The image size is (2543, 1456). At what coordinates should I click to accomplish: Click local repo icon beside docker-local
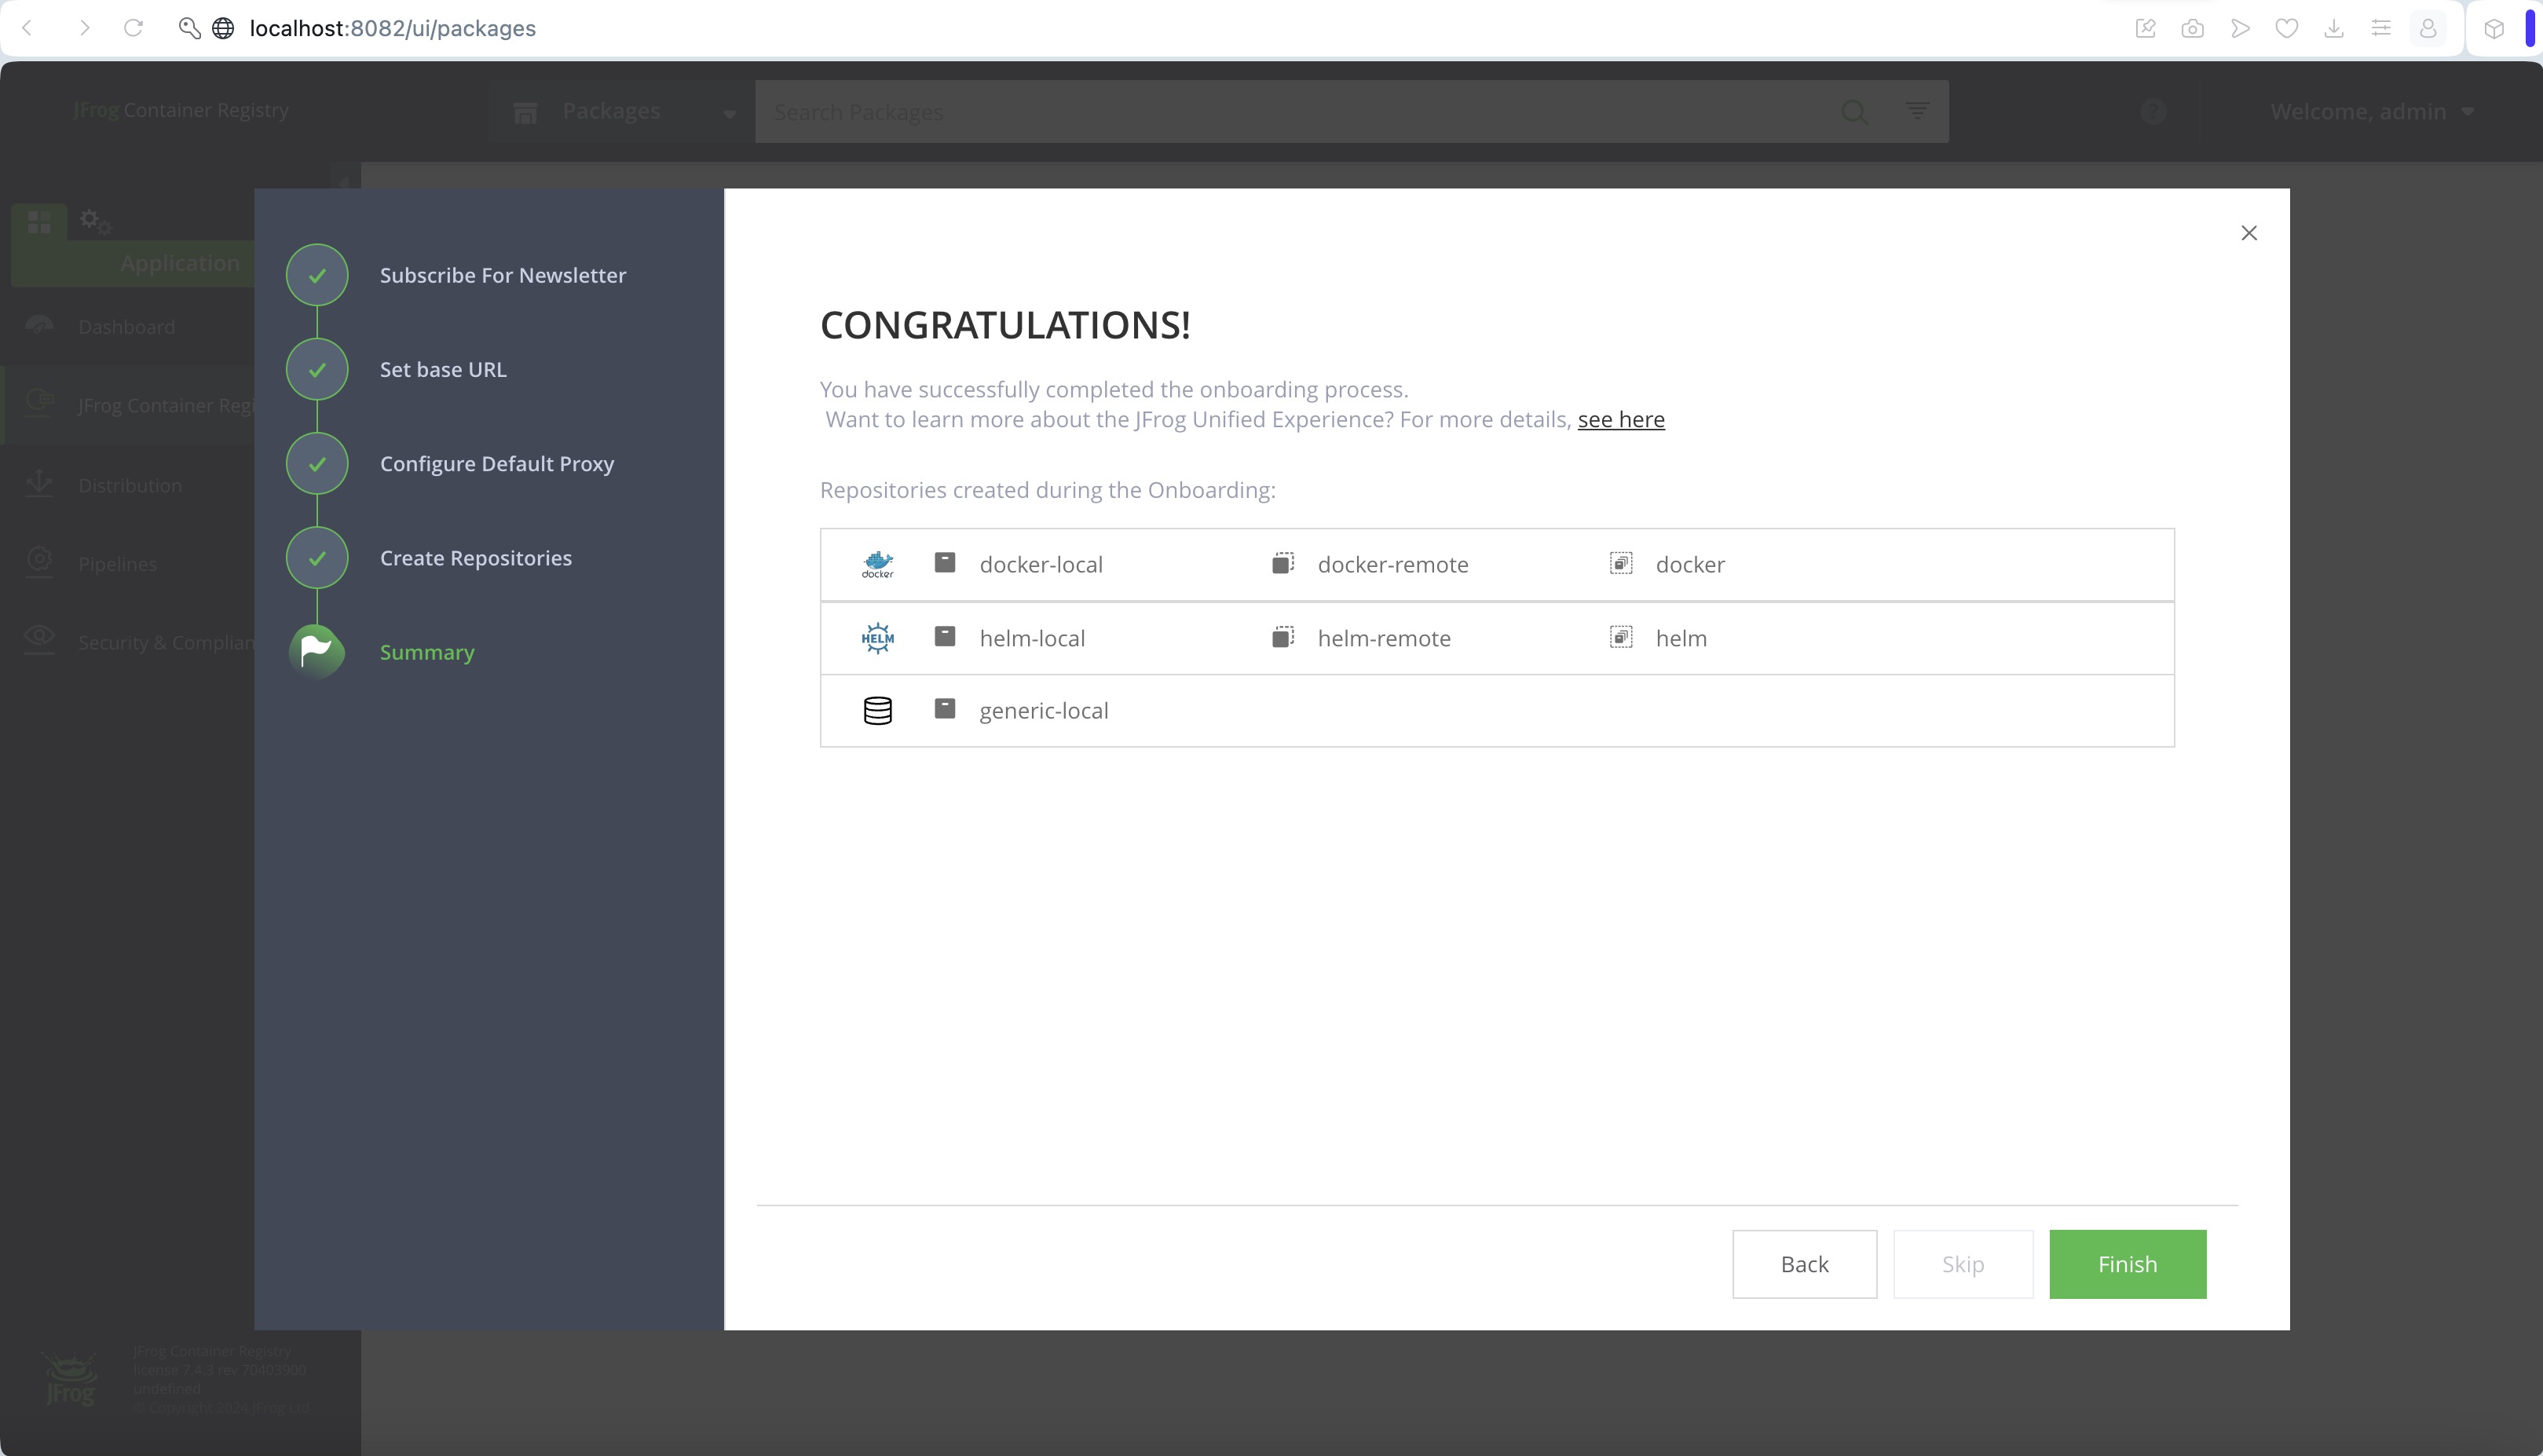pos(944,562)
